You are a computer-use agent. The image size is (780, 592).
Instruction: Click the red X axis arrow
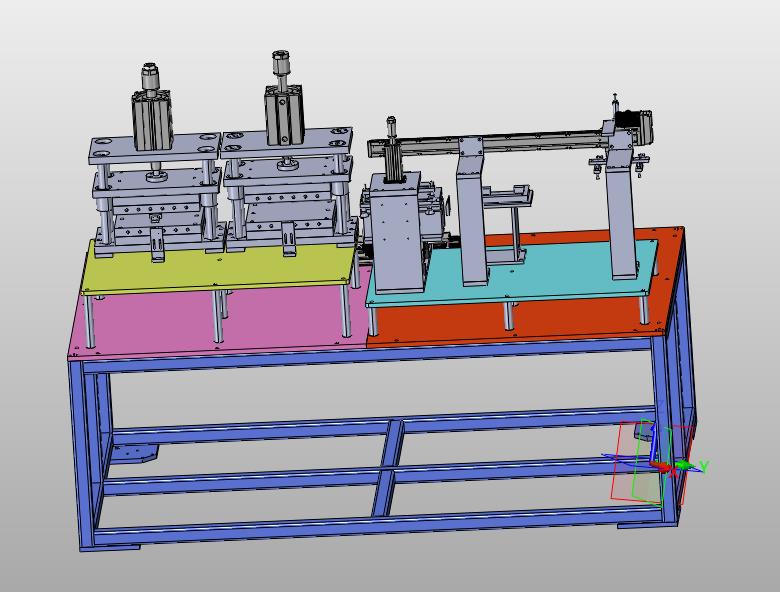661,467
